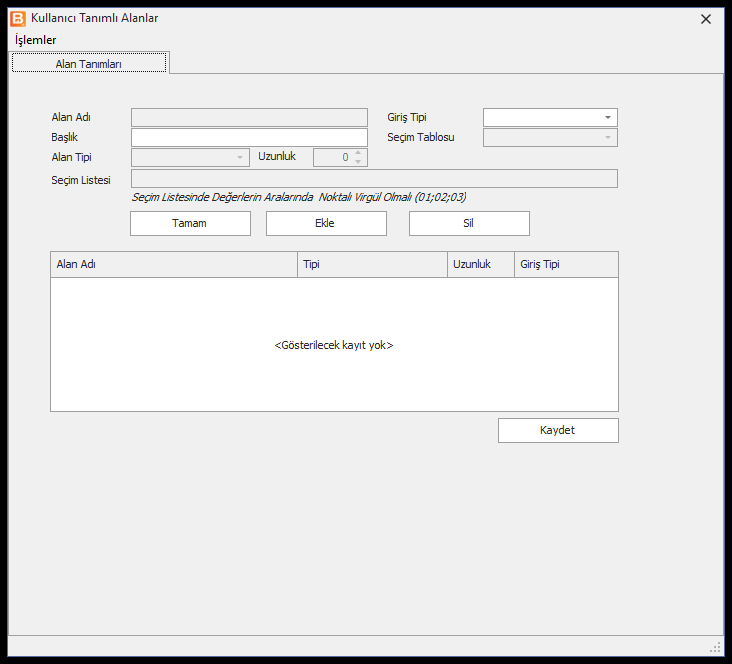Sort by Tipi column header
The height and width of the screenshot is (664, 732).
click(373, 264)
